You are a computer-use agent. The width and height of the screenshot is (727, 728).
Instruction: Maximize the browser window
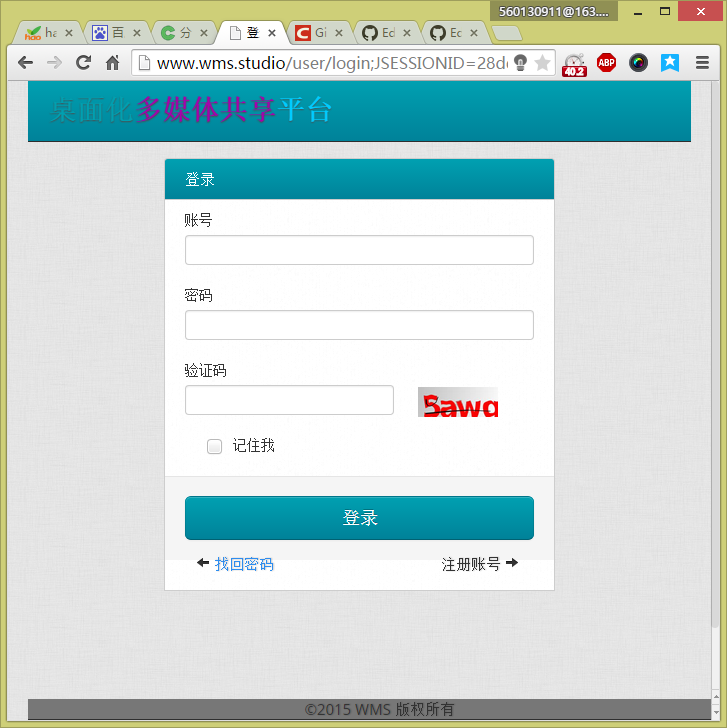[665, 11]
